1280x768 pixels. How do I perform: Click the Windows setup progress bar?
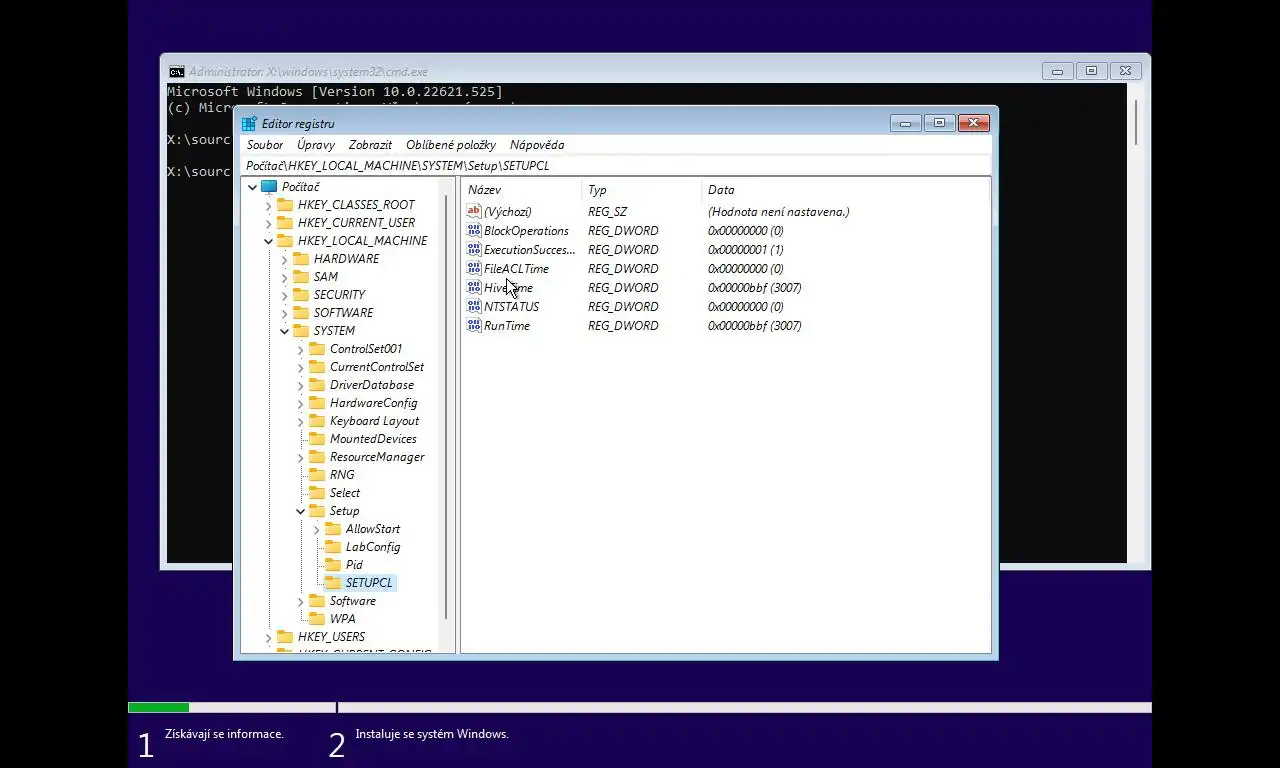[x=640, y=708]
